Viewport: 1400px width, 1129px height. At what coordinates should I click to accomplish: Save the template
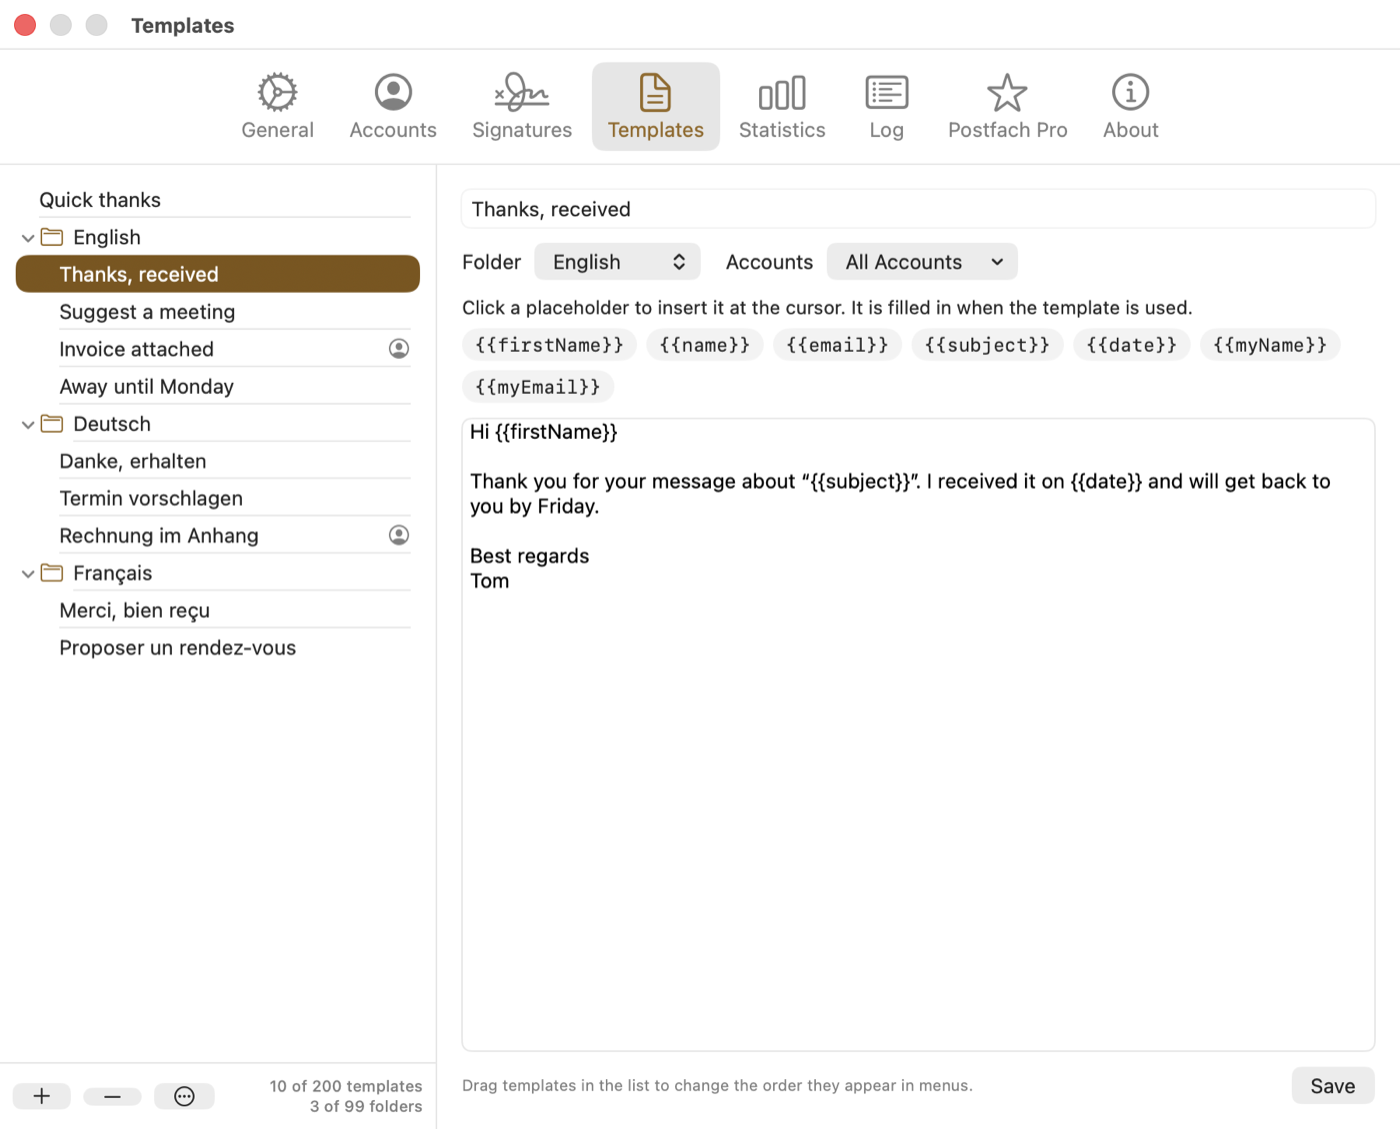click(1333, 1086)
